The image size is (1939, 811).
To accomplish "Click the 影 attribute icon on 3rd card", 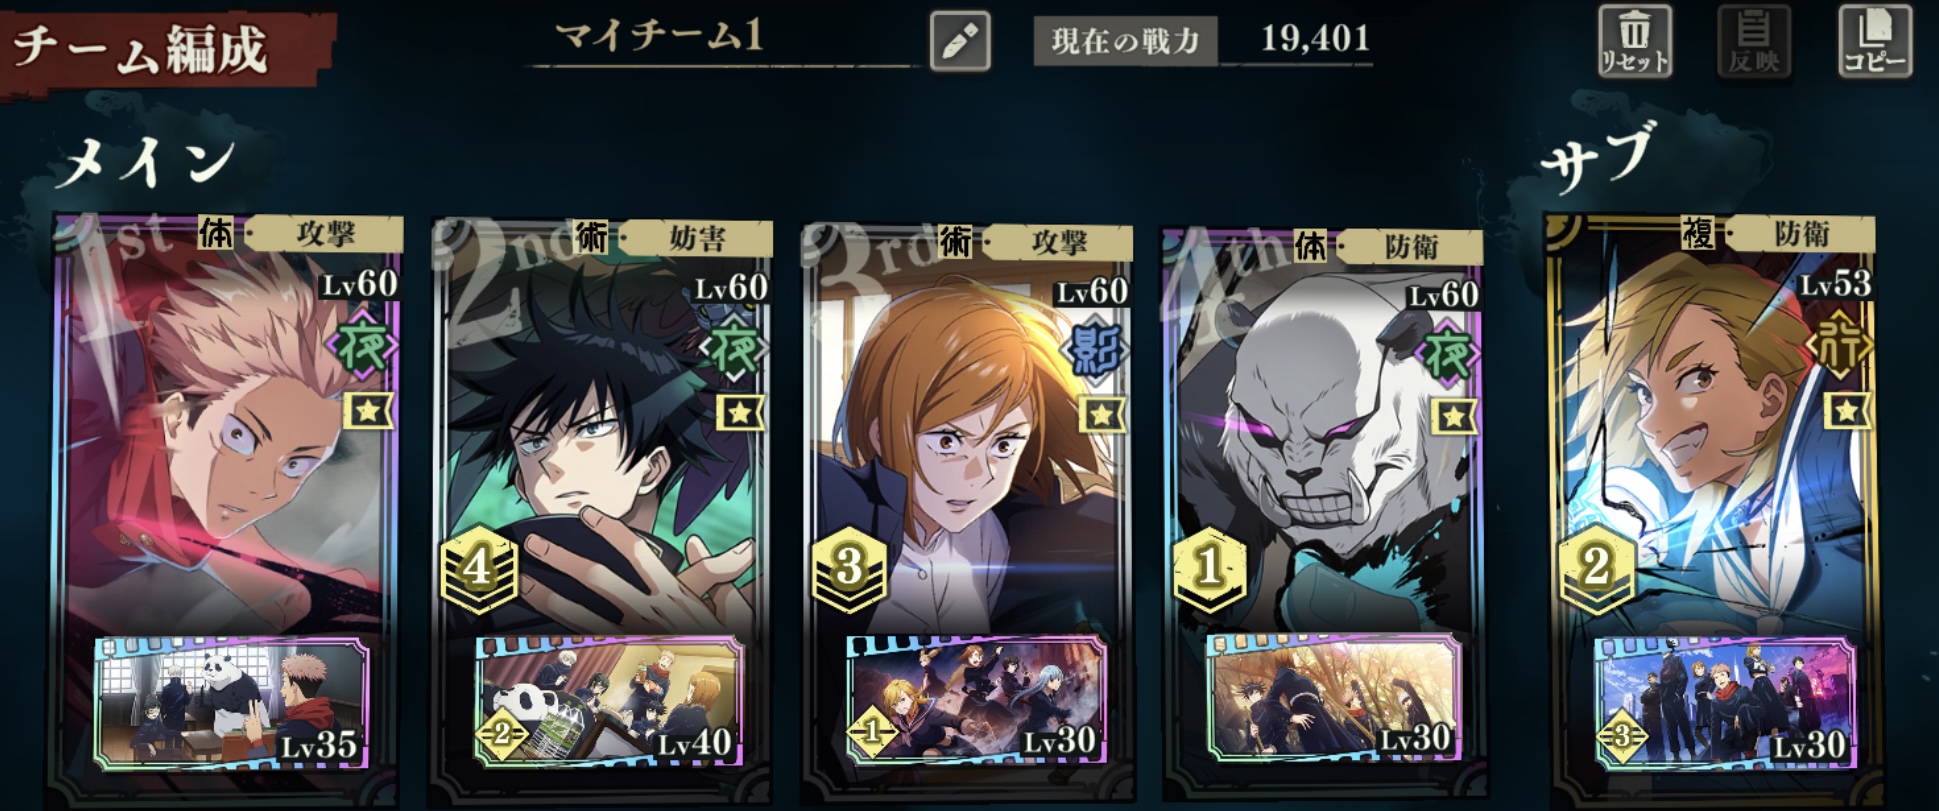I will pyautogui.click(x=1095, y=350).
